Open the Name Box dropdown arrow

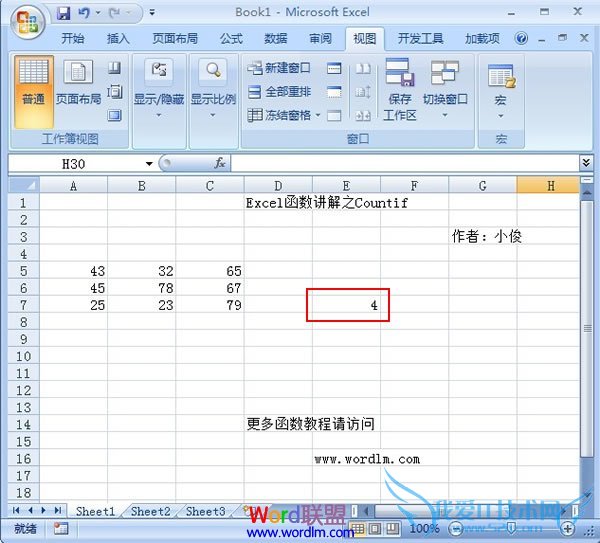click(149, 164)
